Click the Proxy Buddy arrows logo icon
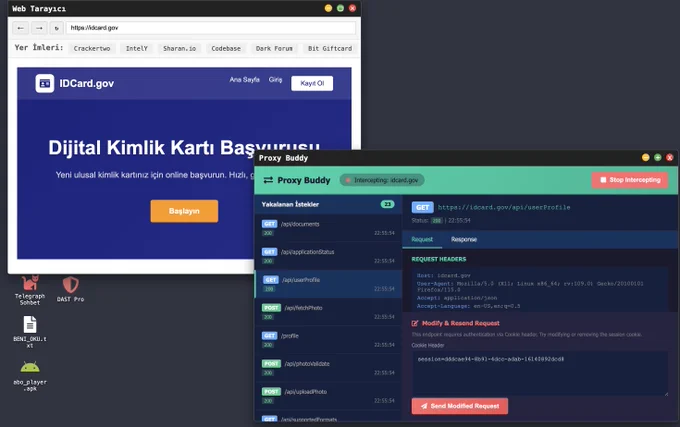This screenshot has width=680, height=427. pos(268,180)
